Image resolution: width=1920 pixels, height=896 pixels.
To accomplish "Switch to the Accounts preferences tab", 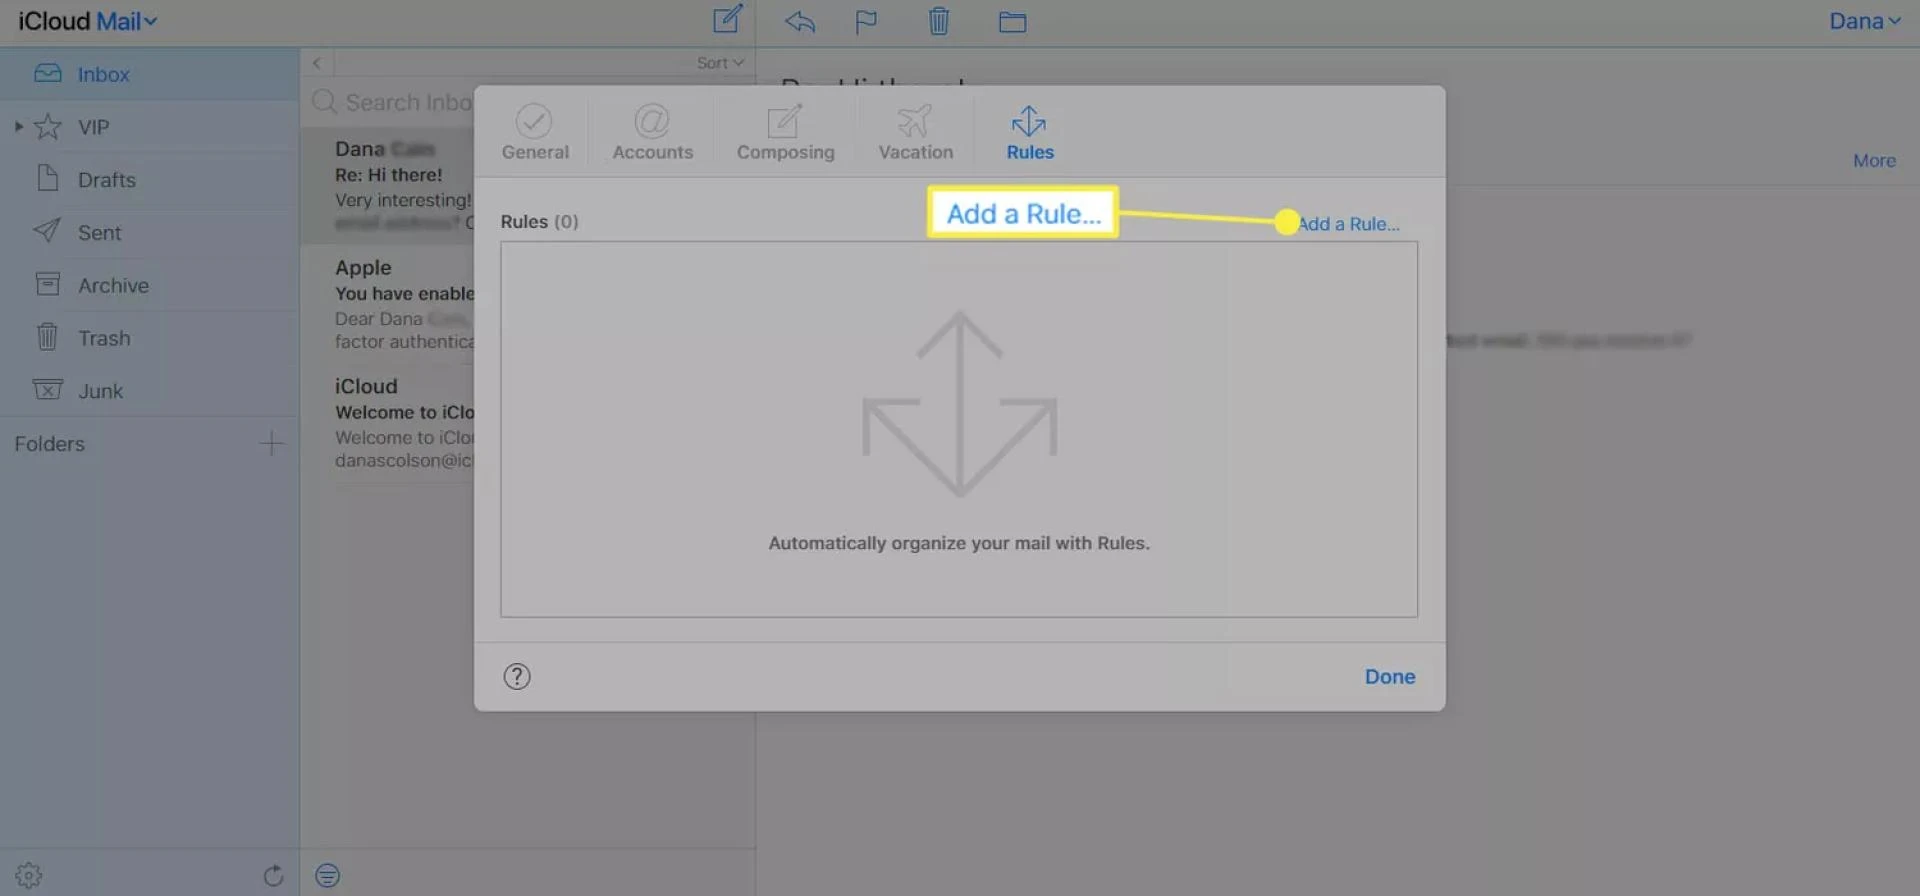I will 652,132.
